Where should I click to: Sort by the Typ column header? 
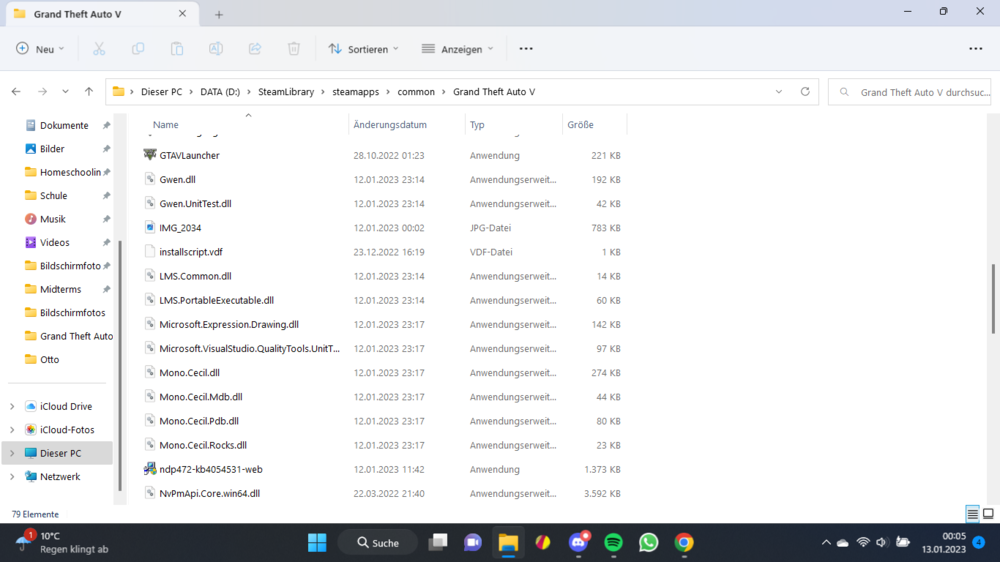[x=477, y=124]
